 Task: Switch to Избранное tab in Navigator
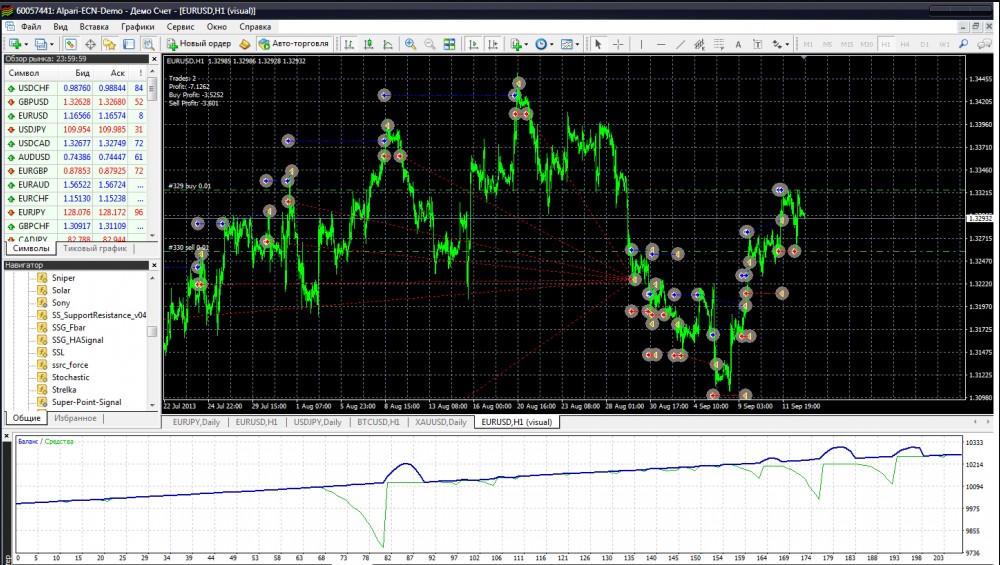[75, 418]
